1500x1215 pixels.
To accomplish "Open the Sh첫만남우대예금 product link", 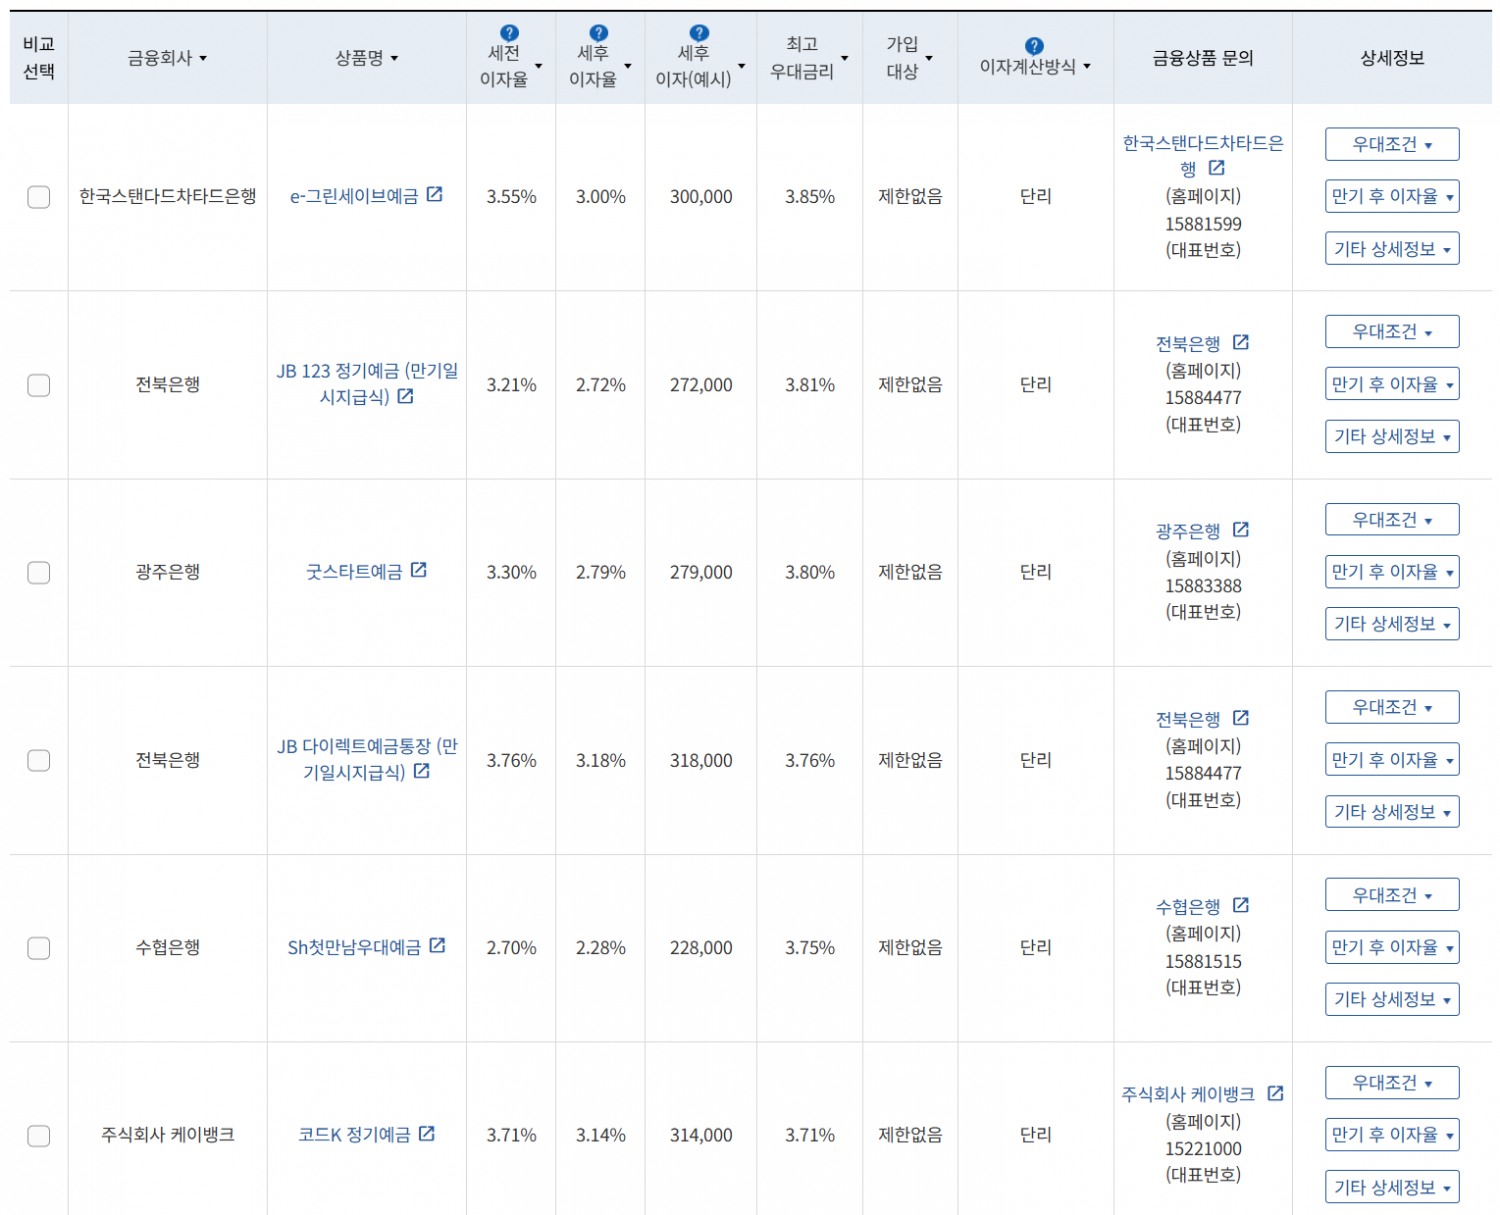I will (354, 947).
